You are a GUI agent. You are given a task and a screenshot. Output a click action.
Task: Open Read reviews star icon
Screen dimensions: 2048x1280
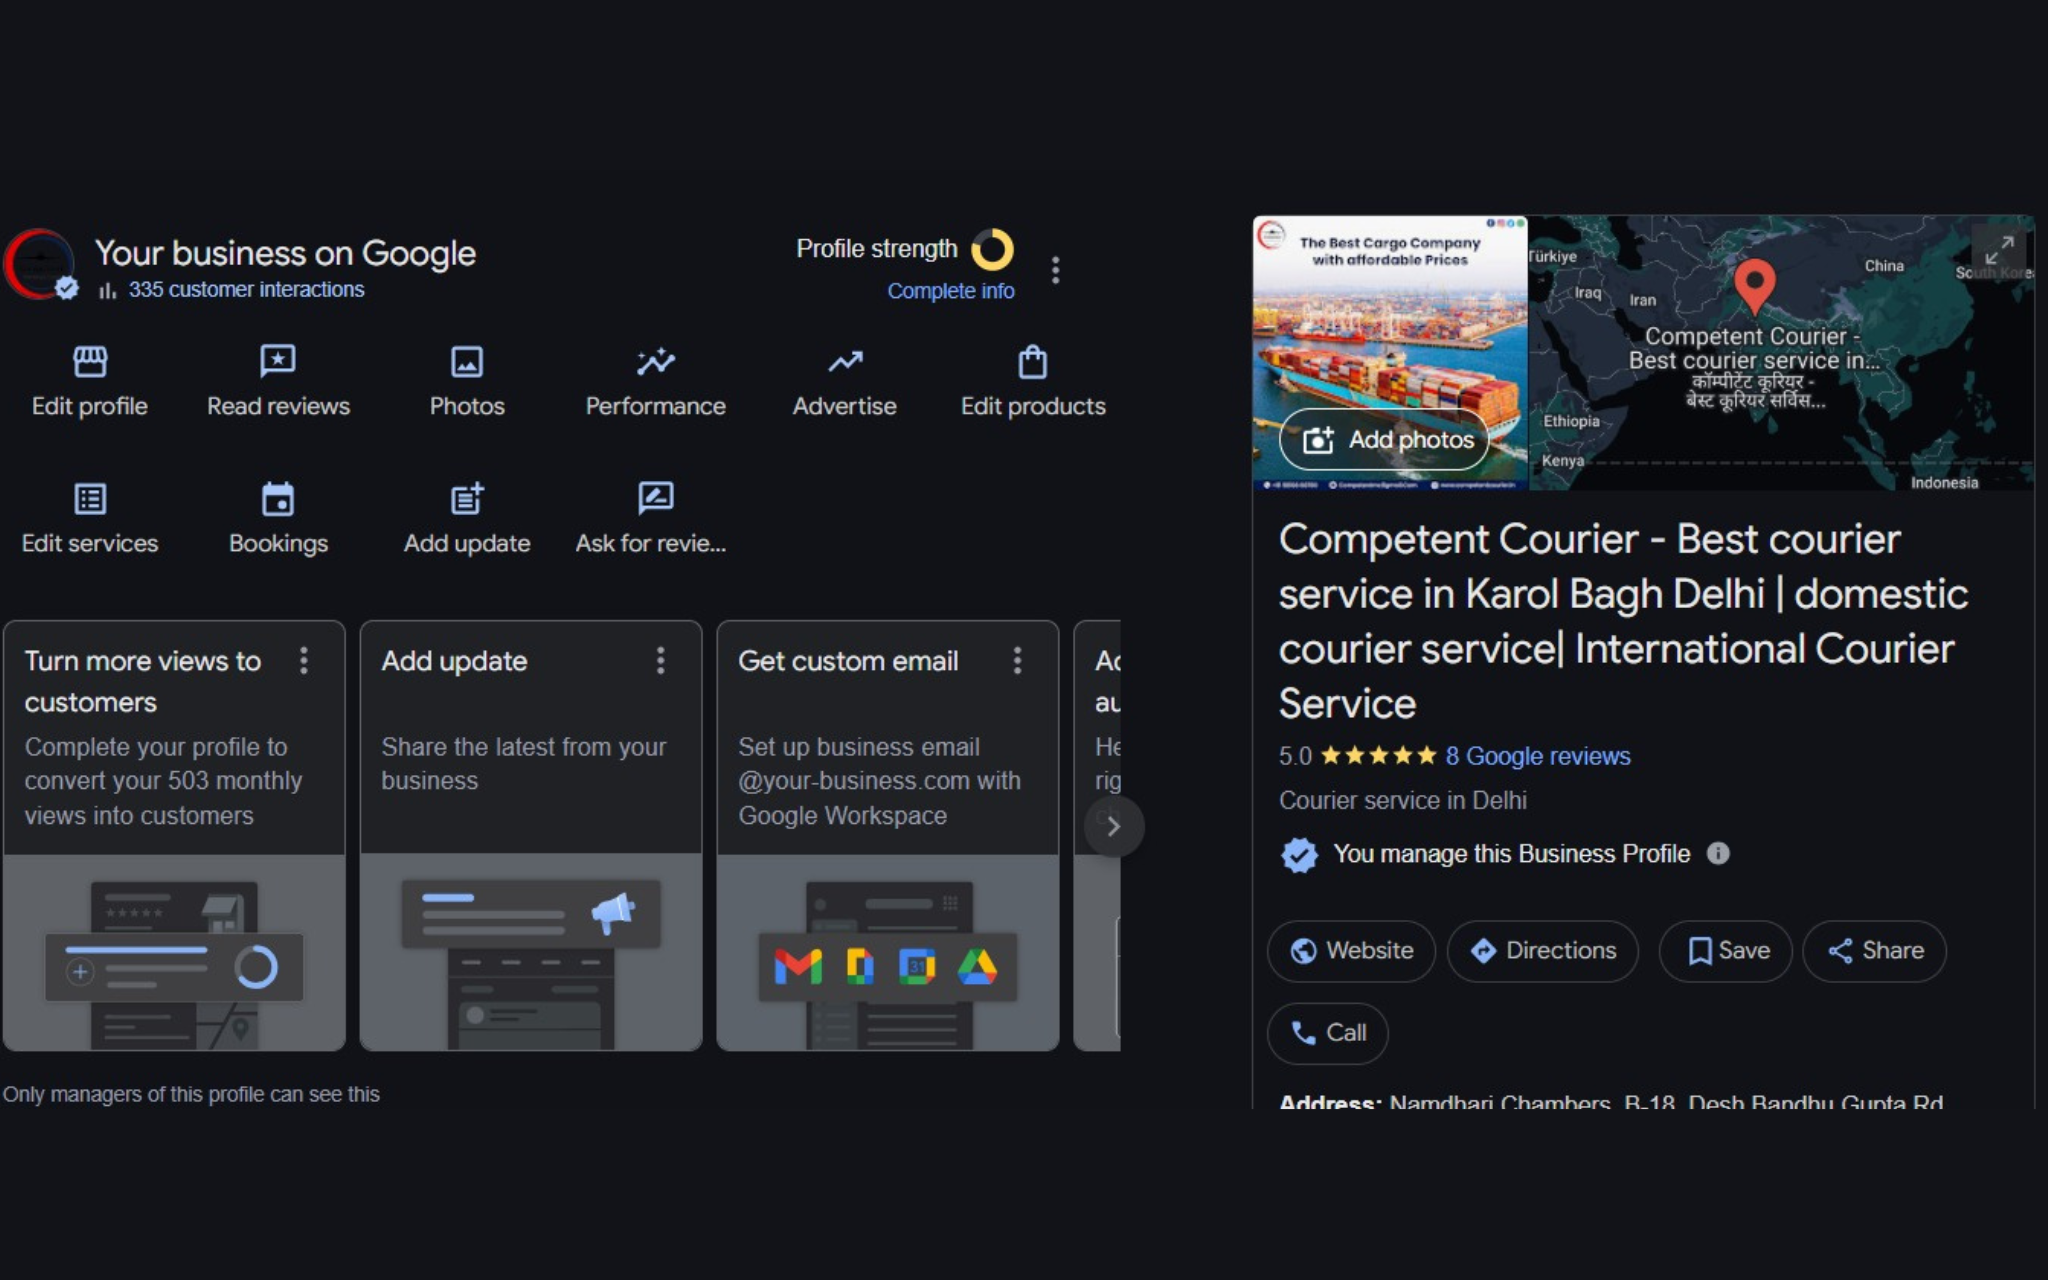pyautogui.click(x=278, y=361)
